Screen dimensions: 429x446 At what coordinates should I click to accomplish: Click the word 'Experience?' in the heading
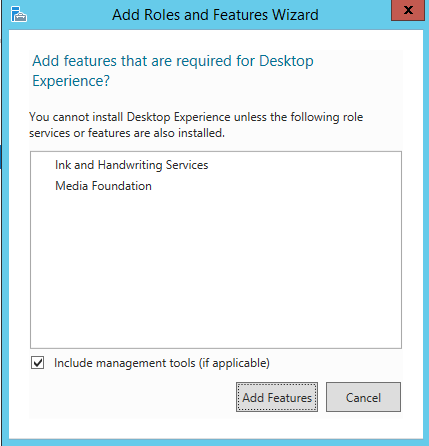[x=71, y=81]
